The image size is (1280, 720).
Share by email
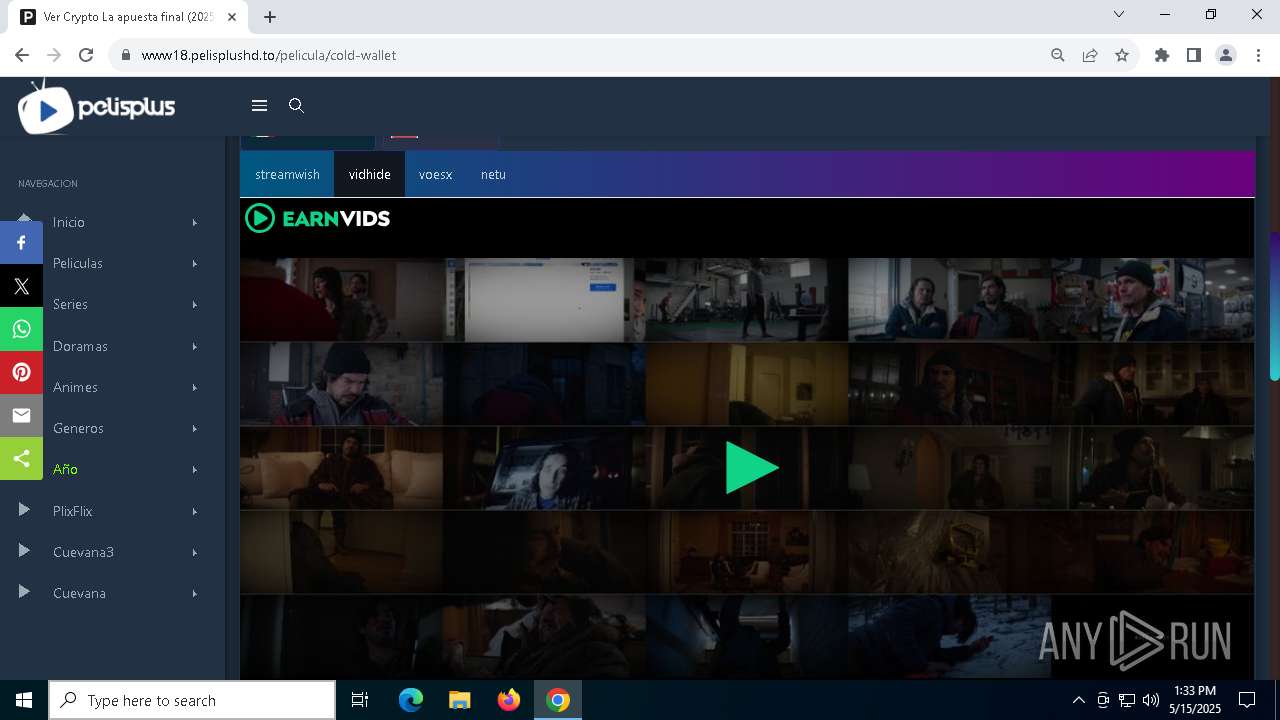(x=21, y=415)
